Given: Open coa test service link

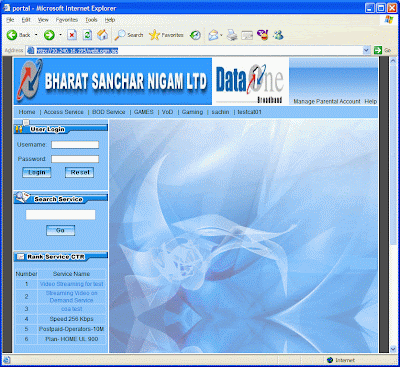Looking at the screenshot, I should click(72, 309).
